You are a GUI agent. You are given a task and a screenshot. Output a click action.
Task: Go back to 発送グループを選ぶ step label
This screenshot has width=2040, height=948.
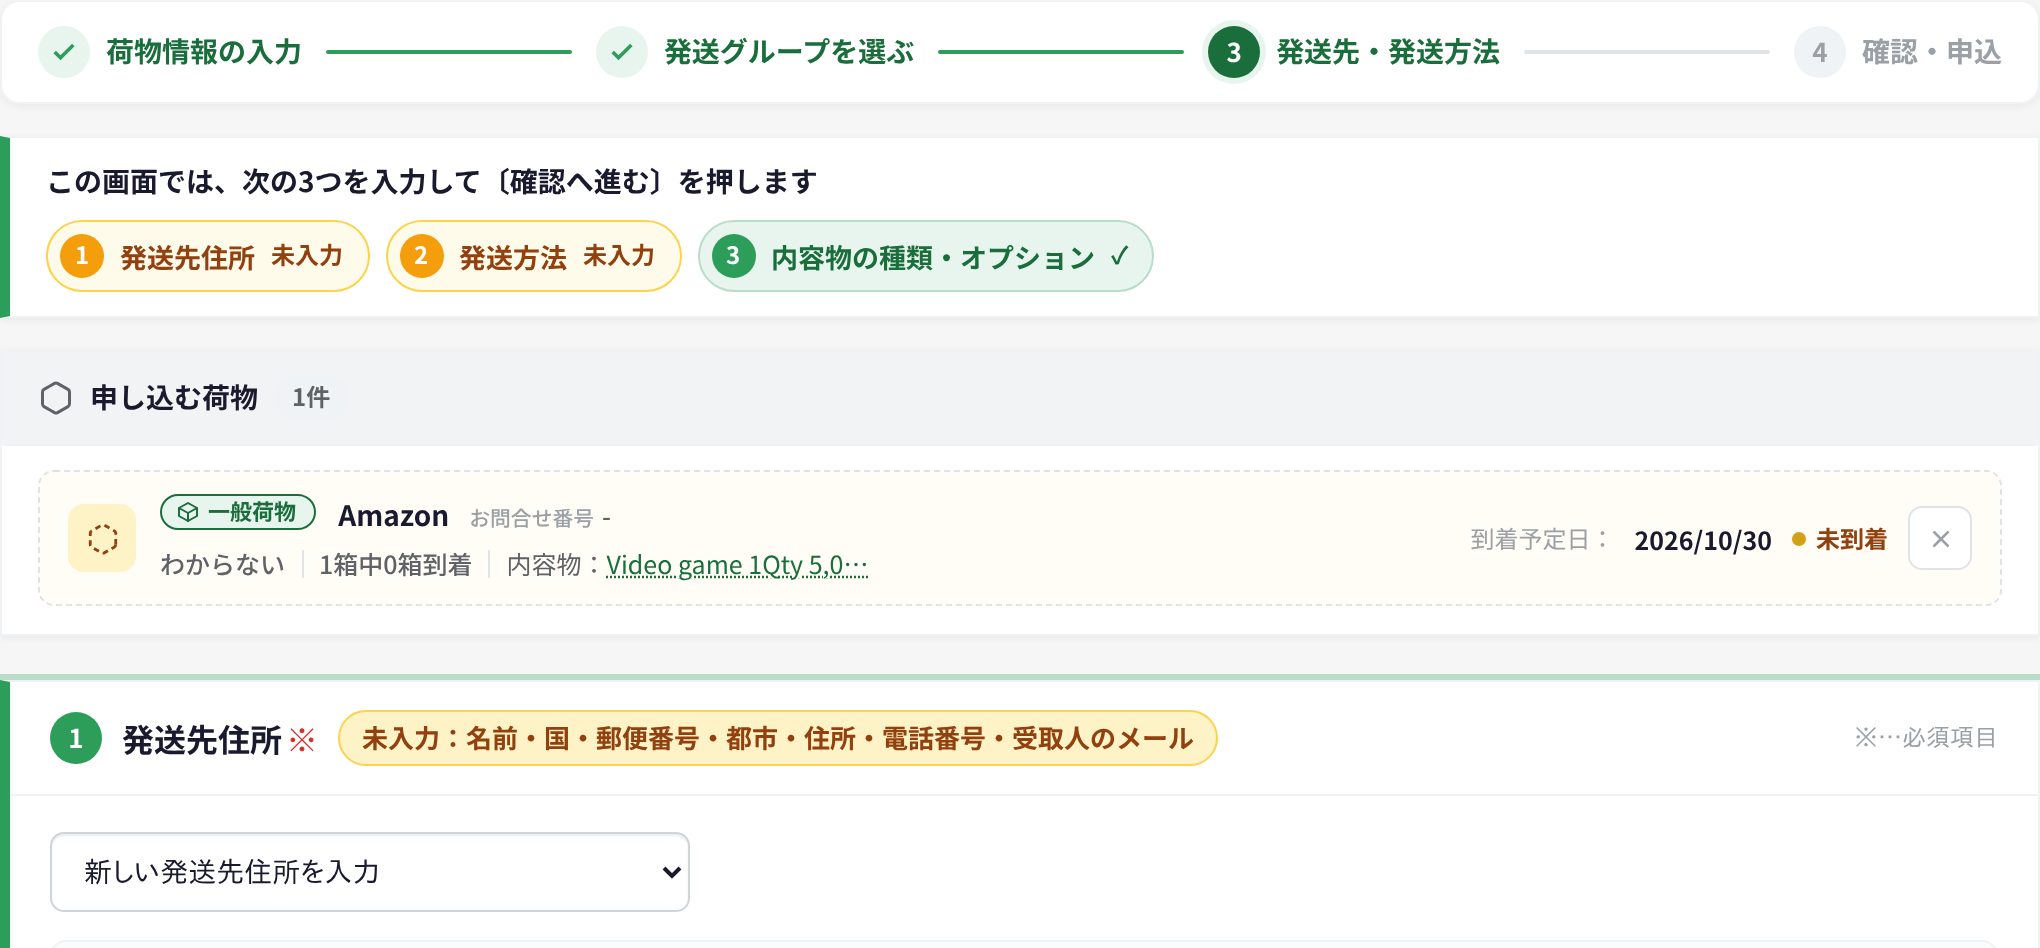tap(789, 52)
